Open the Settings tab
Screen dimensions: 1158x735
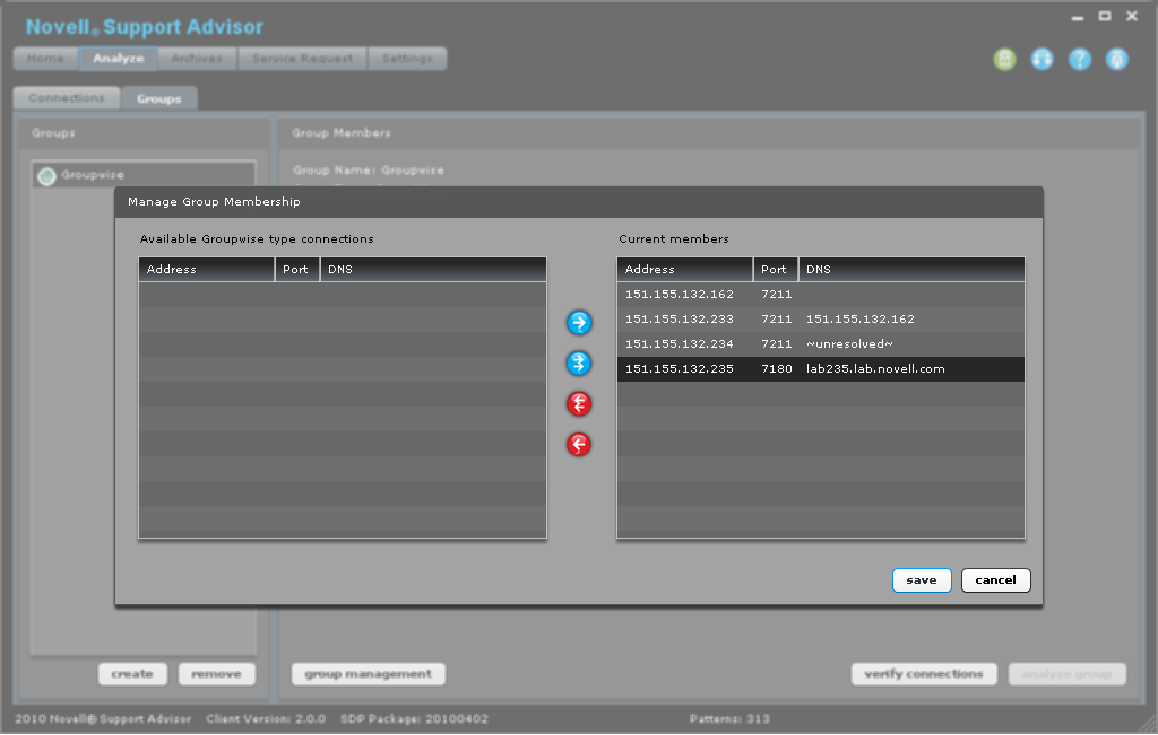(x=407, y=58)
